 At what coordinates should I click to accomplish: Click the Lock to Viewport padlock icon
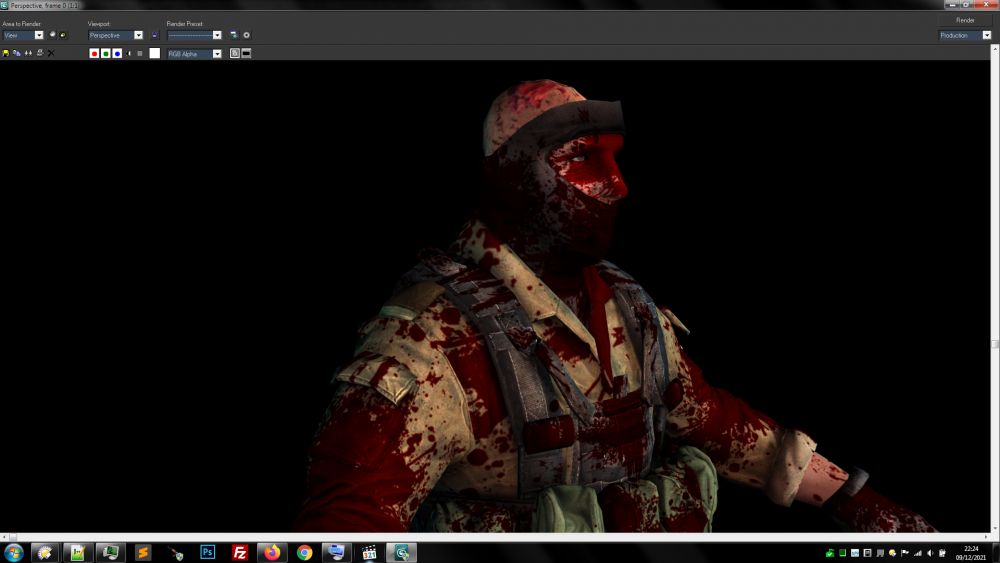pyautogui.click(x=154, y=35)
